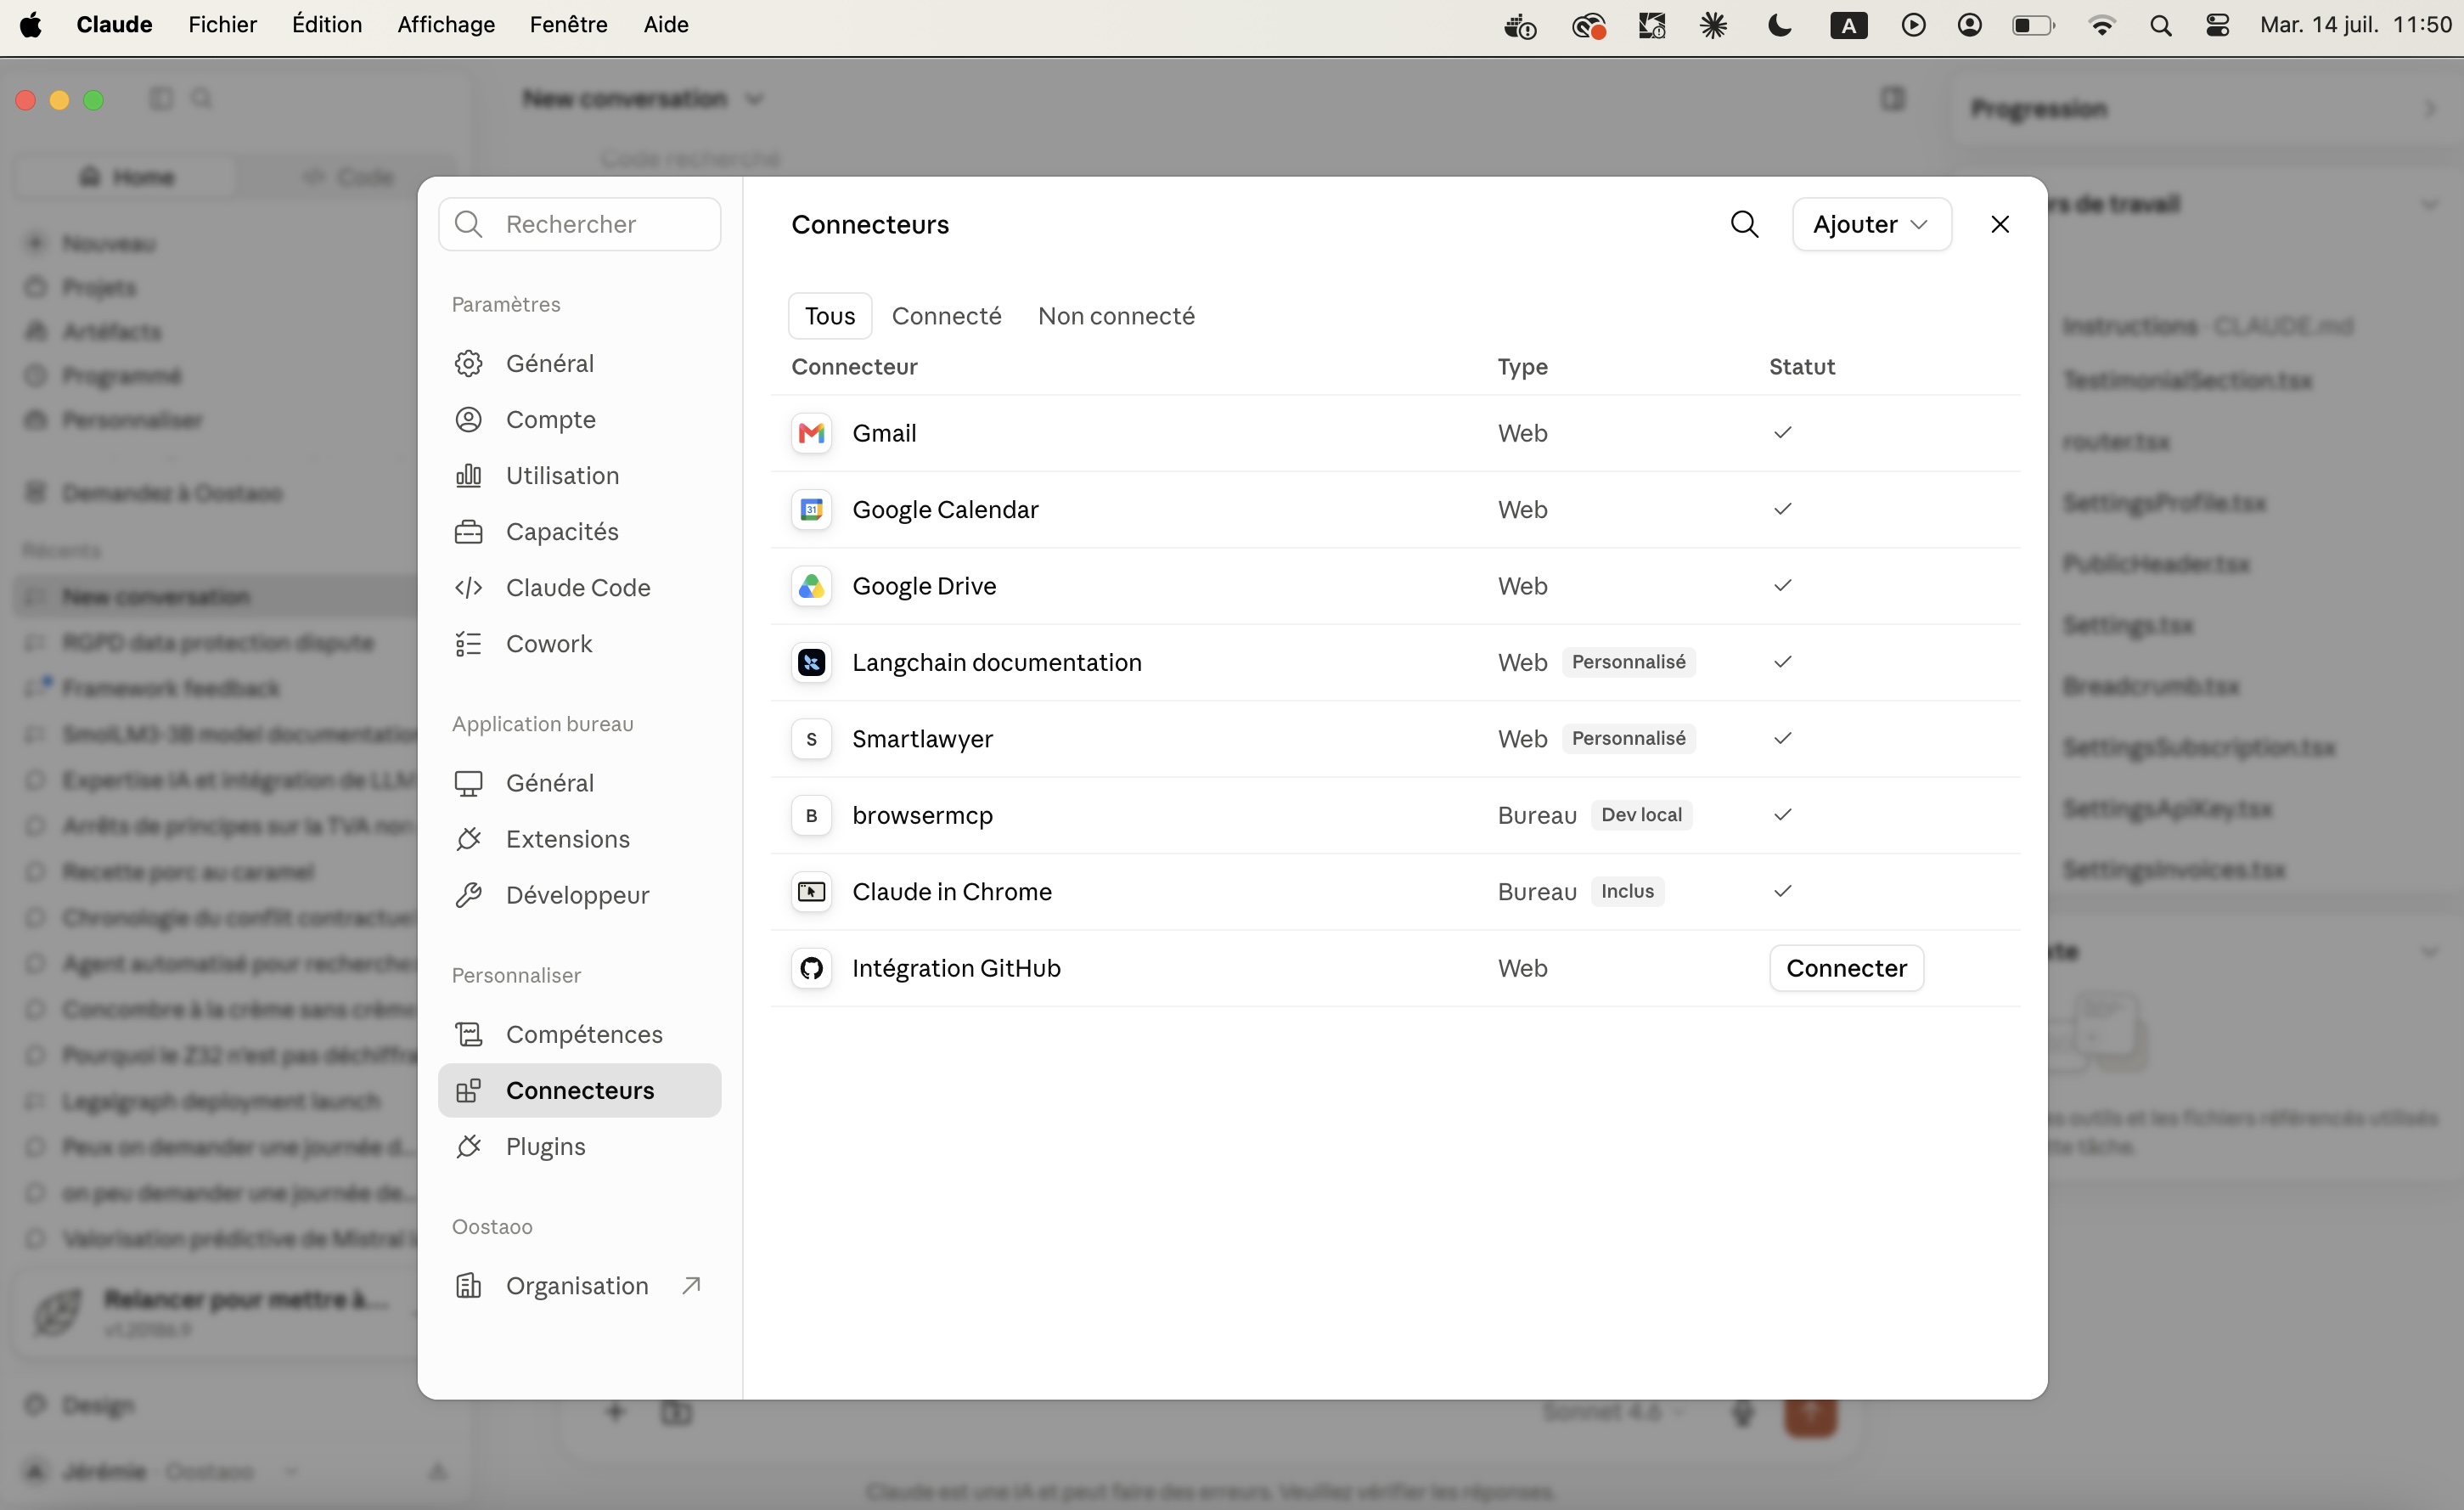The height and width of the screenshot is (1510, 2464).
Task: Open the Cowork settings section
Action: pos(579,643)
